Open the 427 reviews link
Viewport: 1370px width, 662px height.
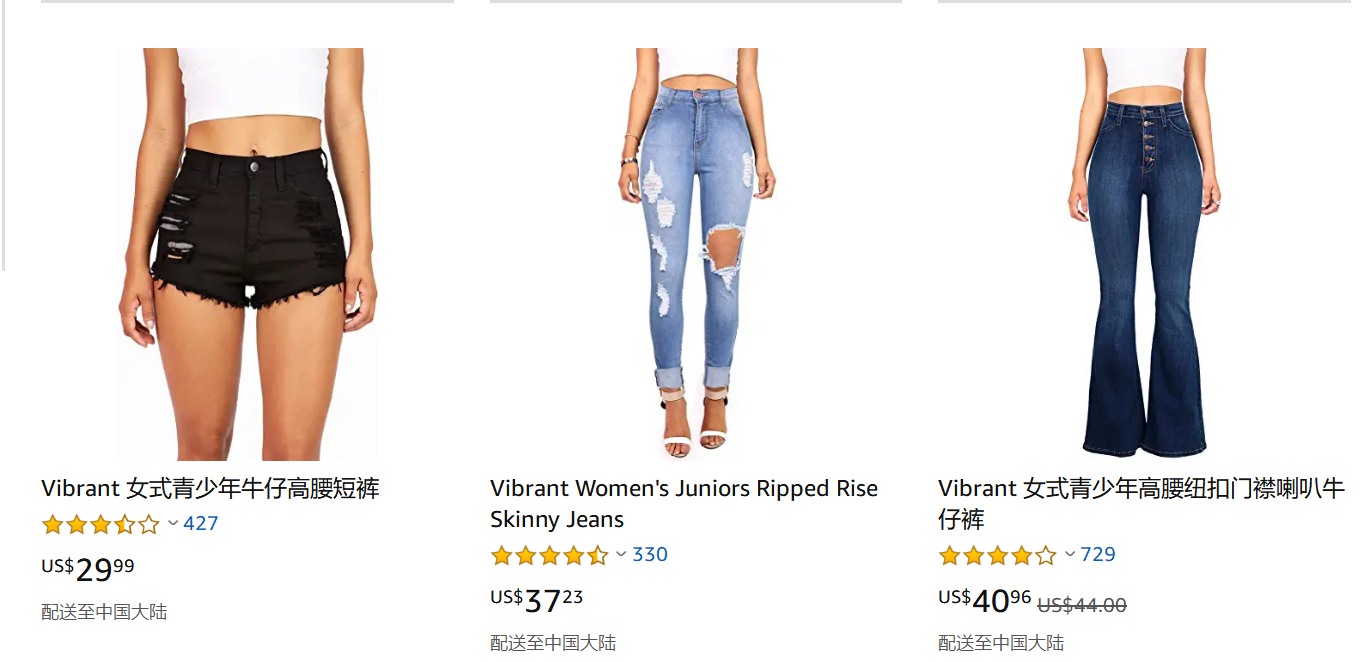[200, 523]
